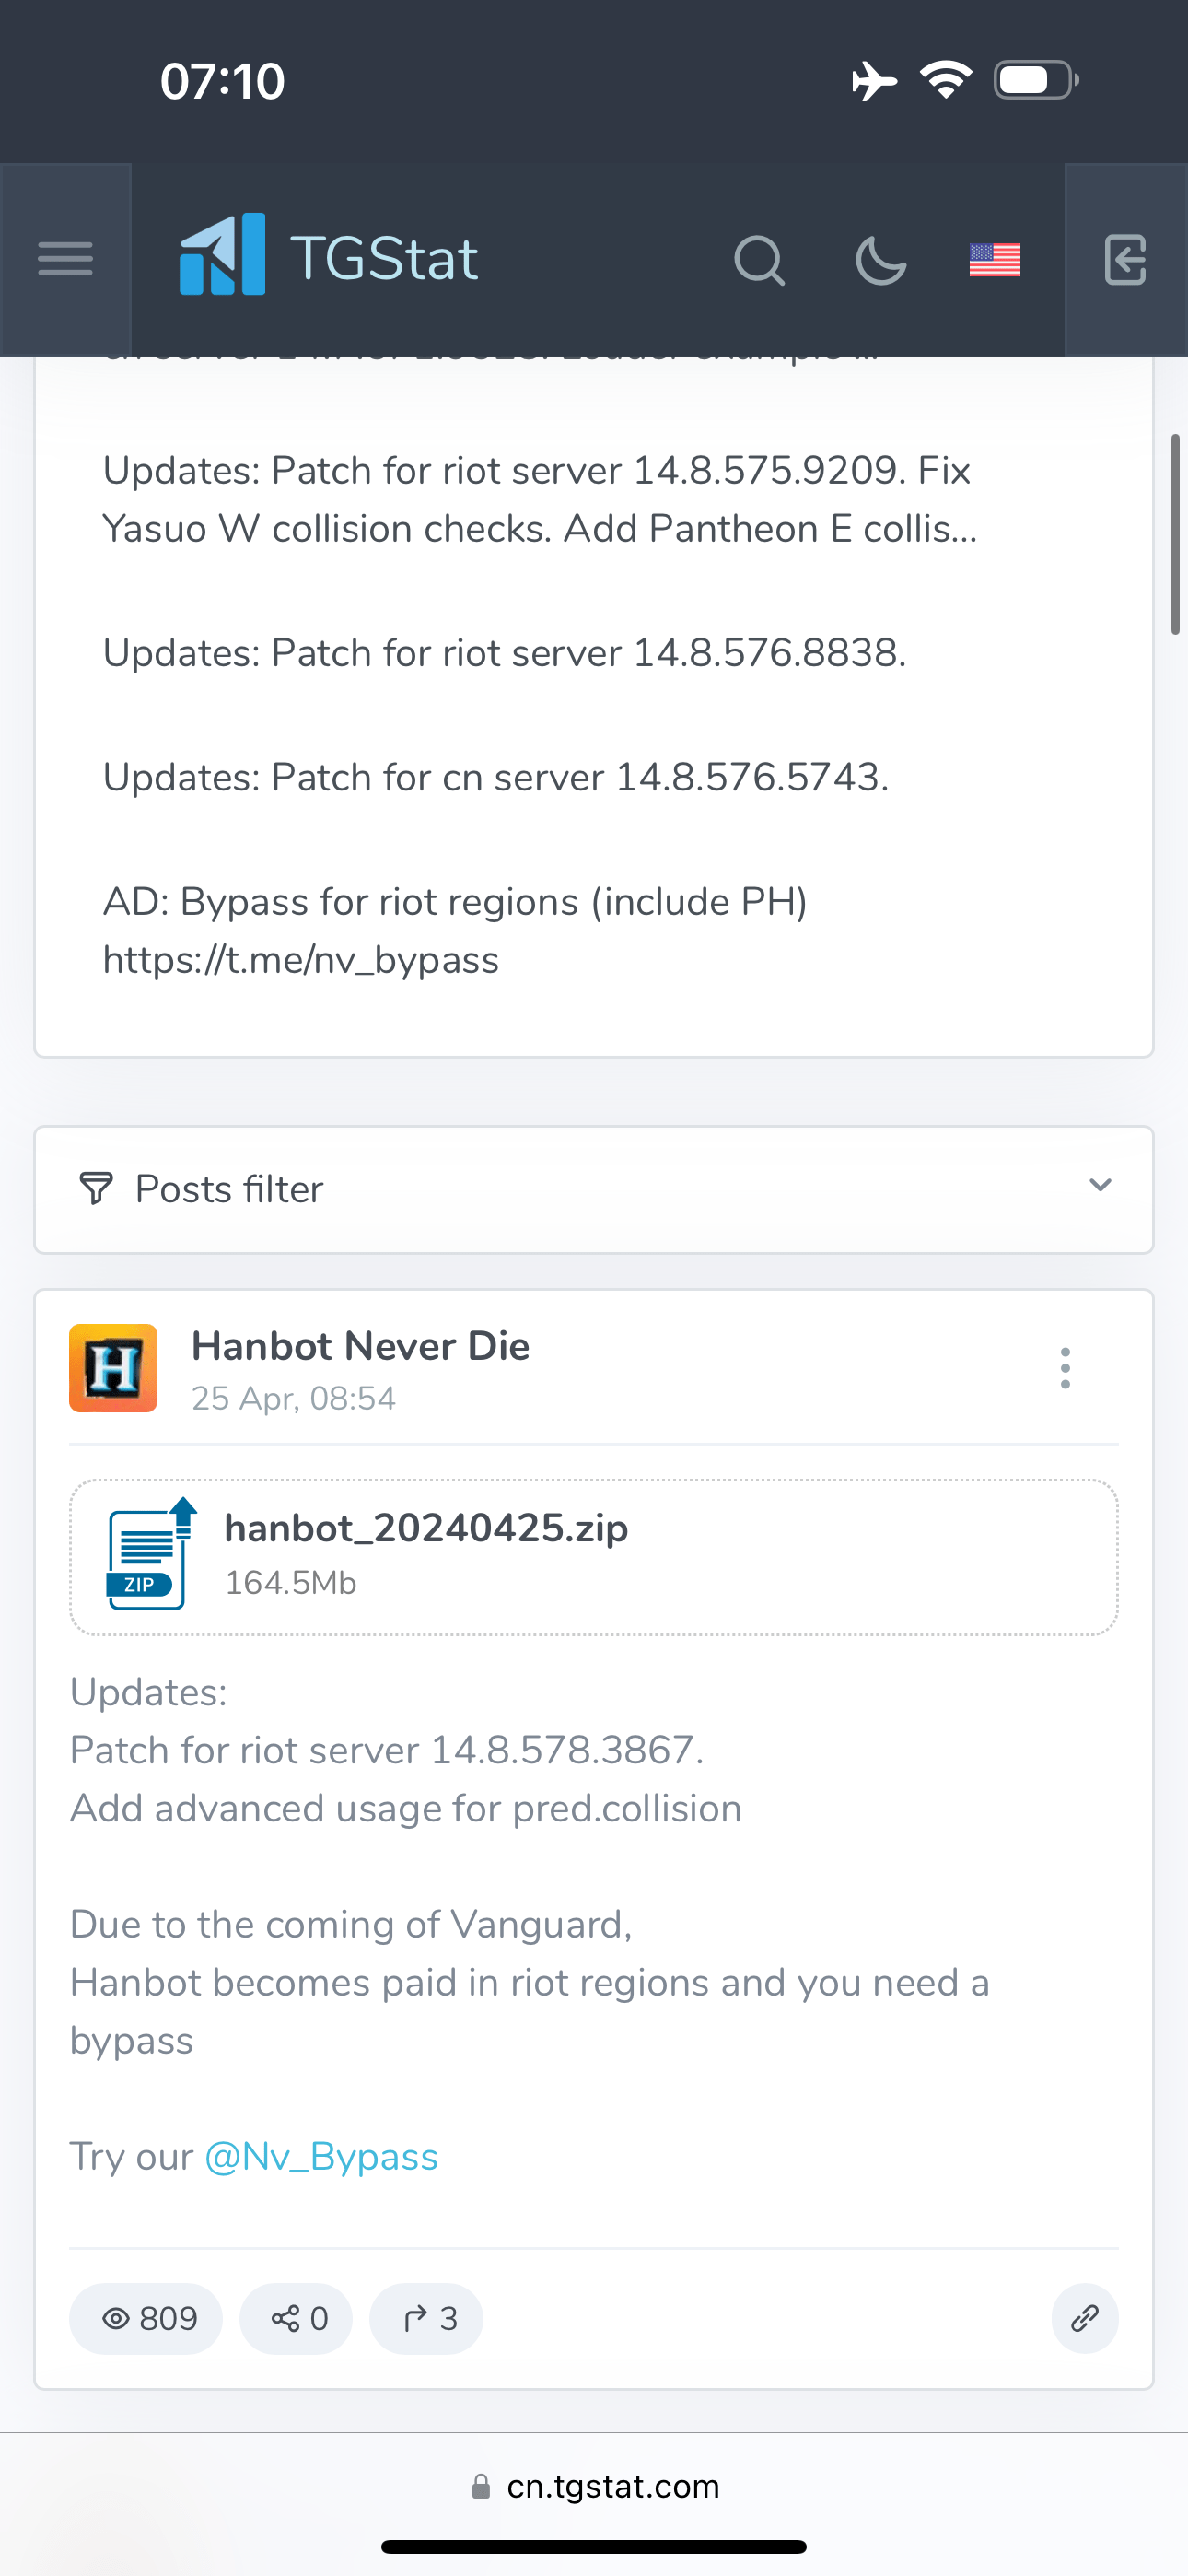Open the hamburger menu

coord(65,259)
